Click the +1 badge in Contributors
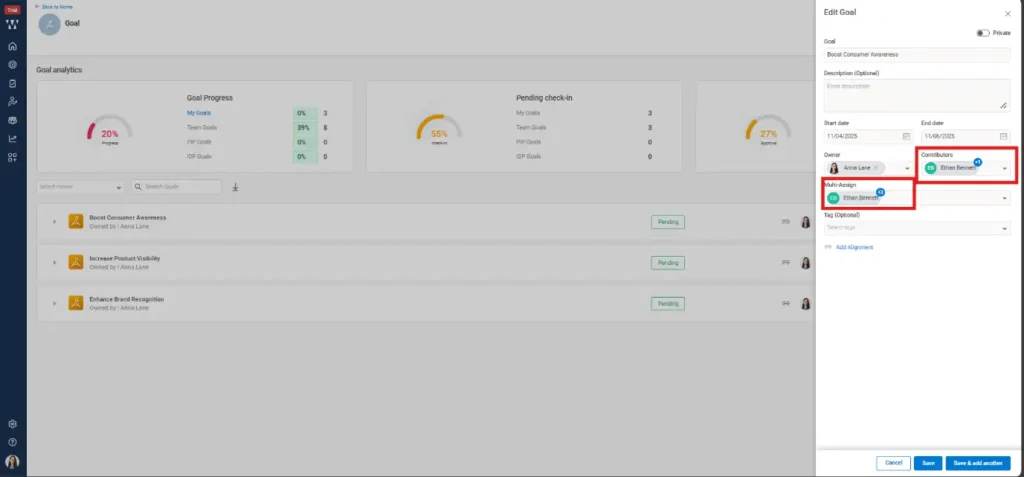1024x477 pixels. (978, 161)
